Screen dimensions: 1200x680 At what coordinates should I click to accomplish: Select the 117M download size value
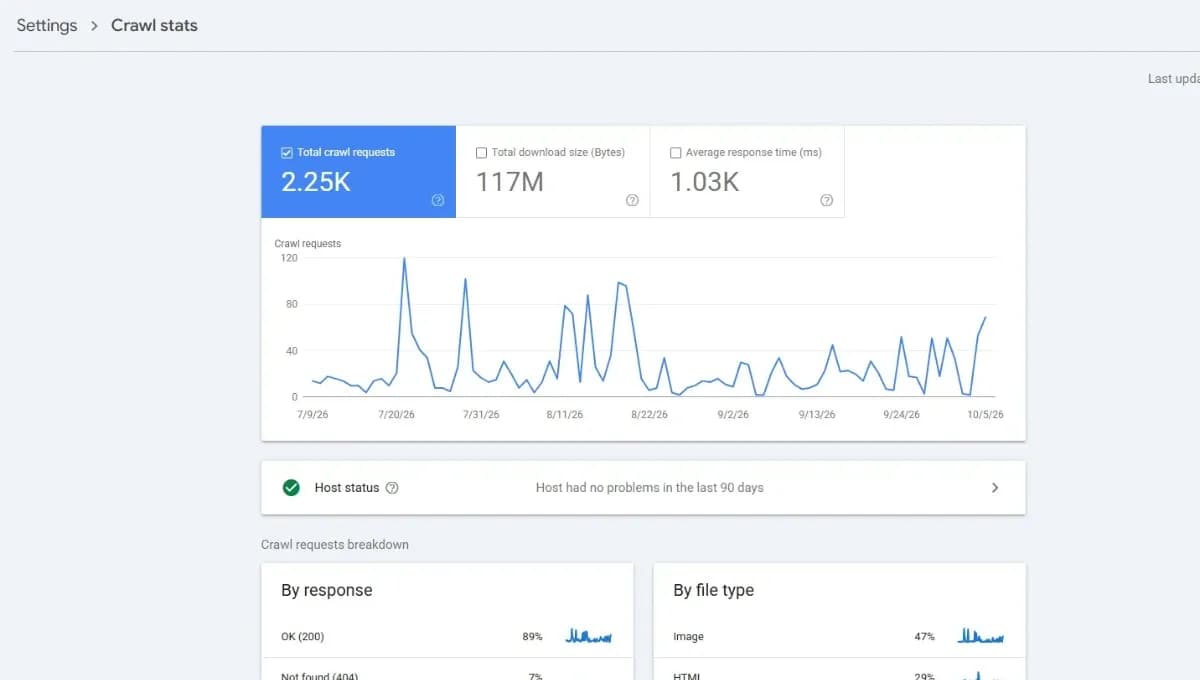click(510, 182)
